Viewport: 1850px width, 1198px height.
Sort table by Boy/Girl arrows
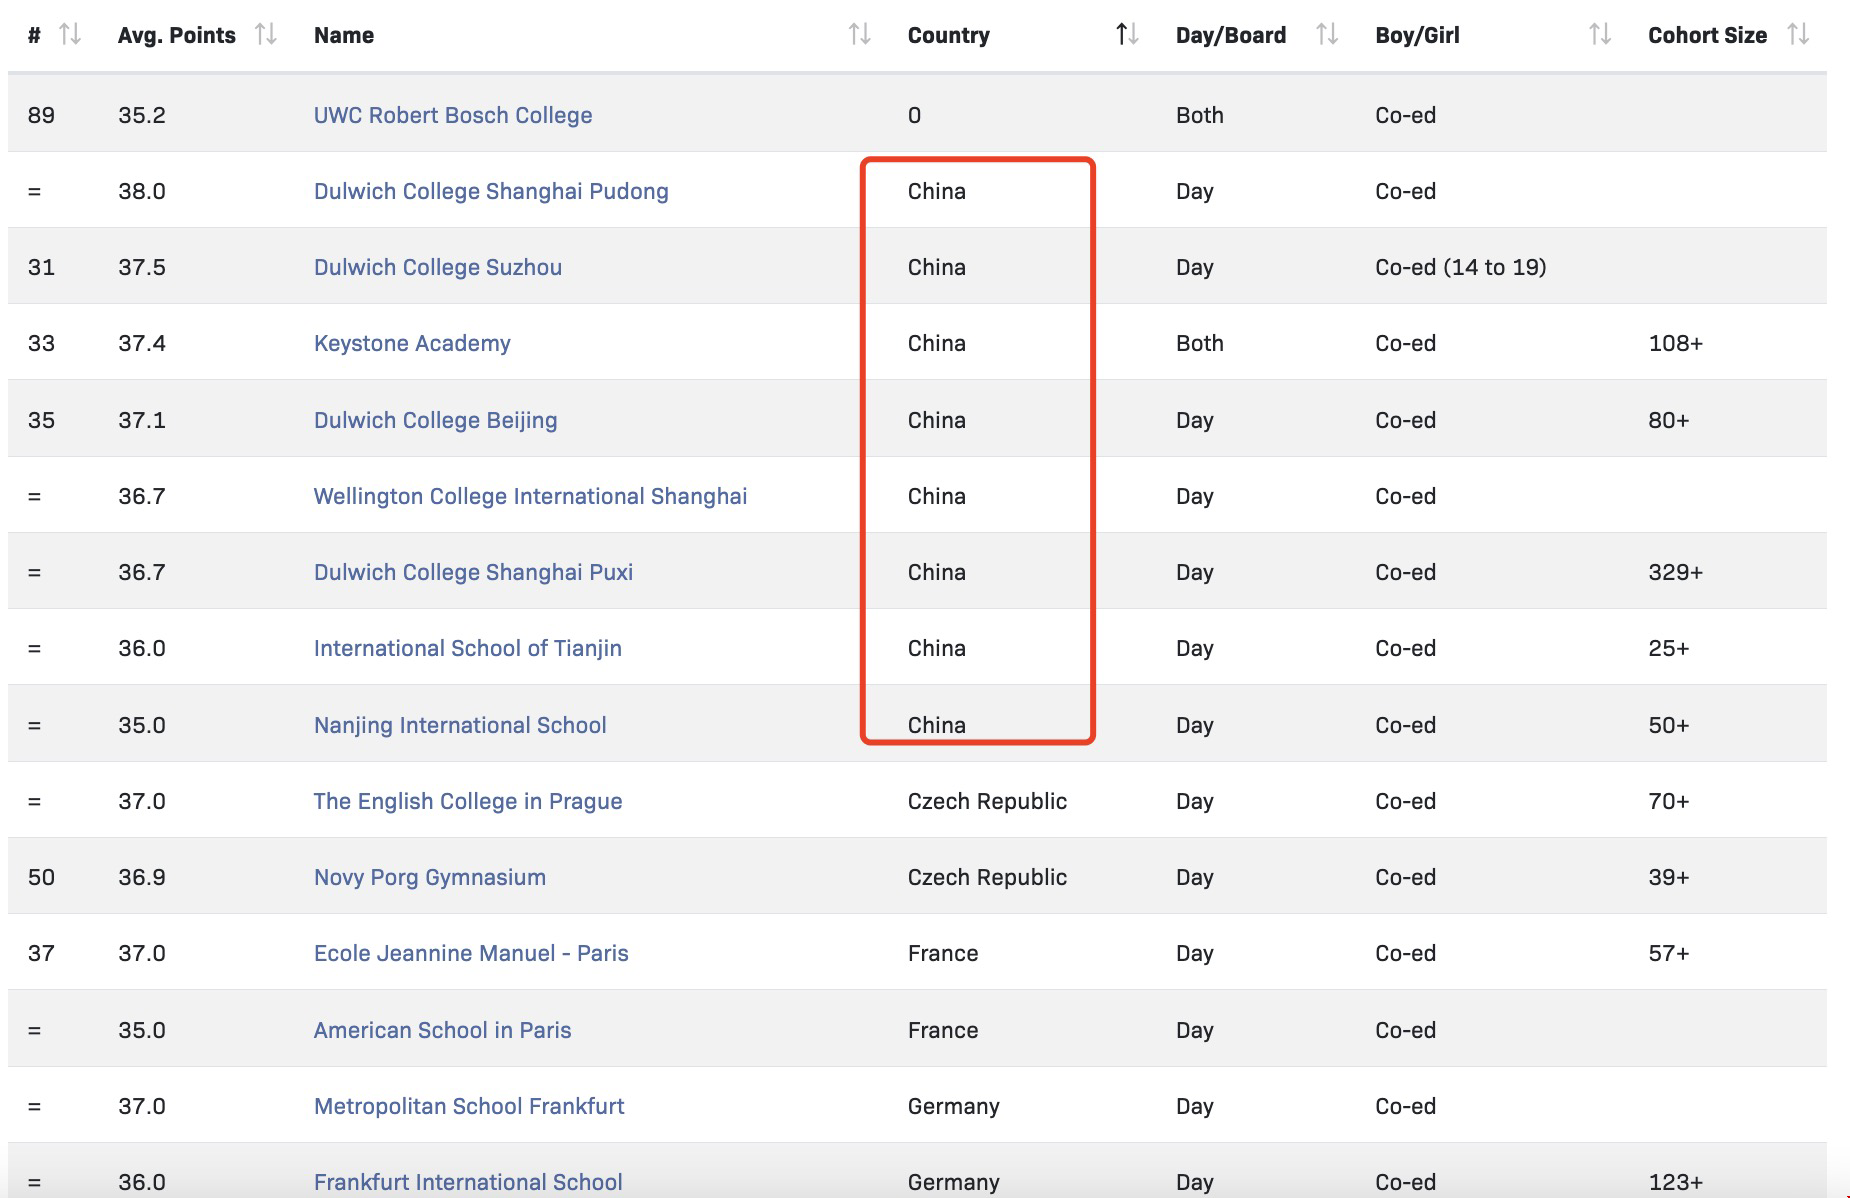pyautogui.click(x=1600, y=35)
